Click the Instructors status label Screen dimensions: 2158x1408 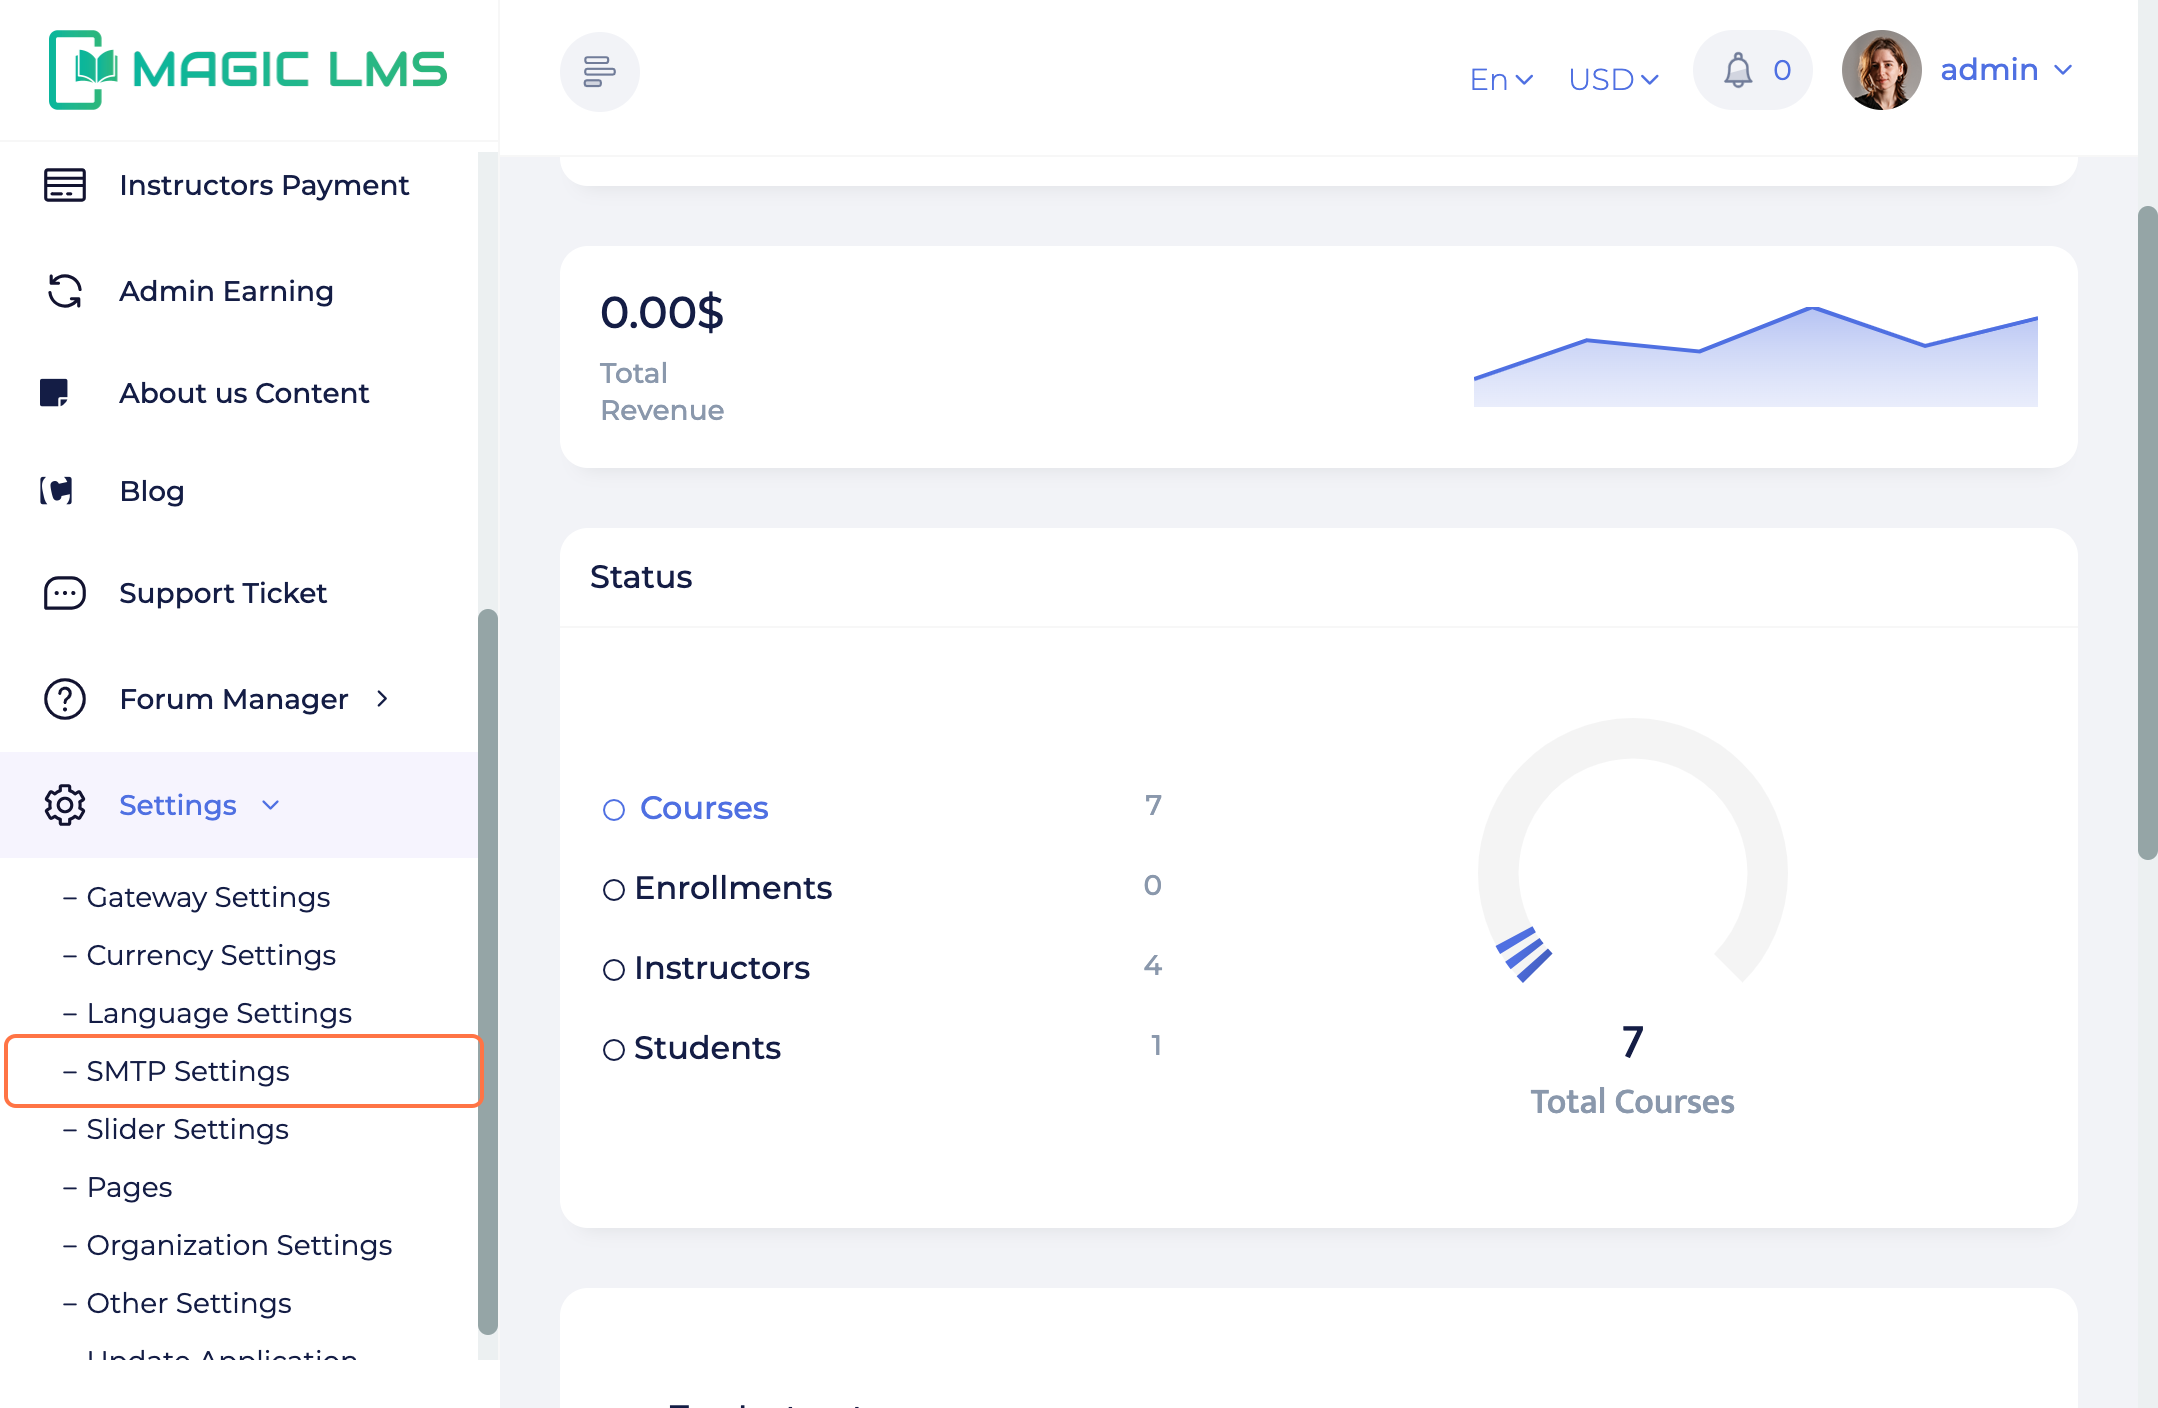click(722, 968)
